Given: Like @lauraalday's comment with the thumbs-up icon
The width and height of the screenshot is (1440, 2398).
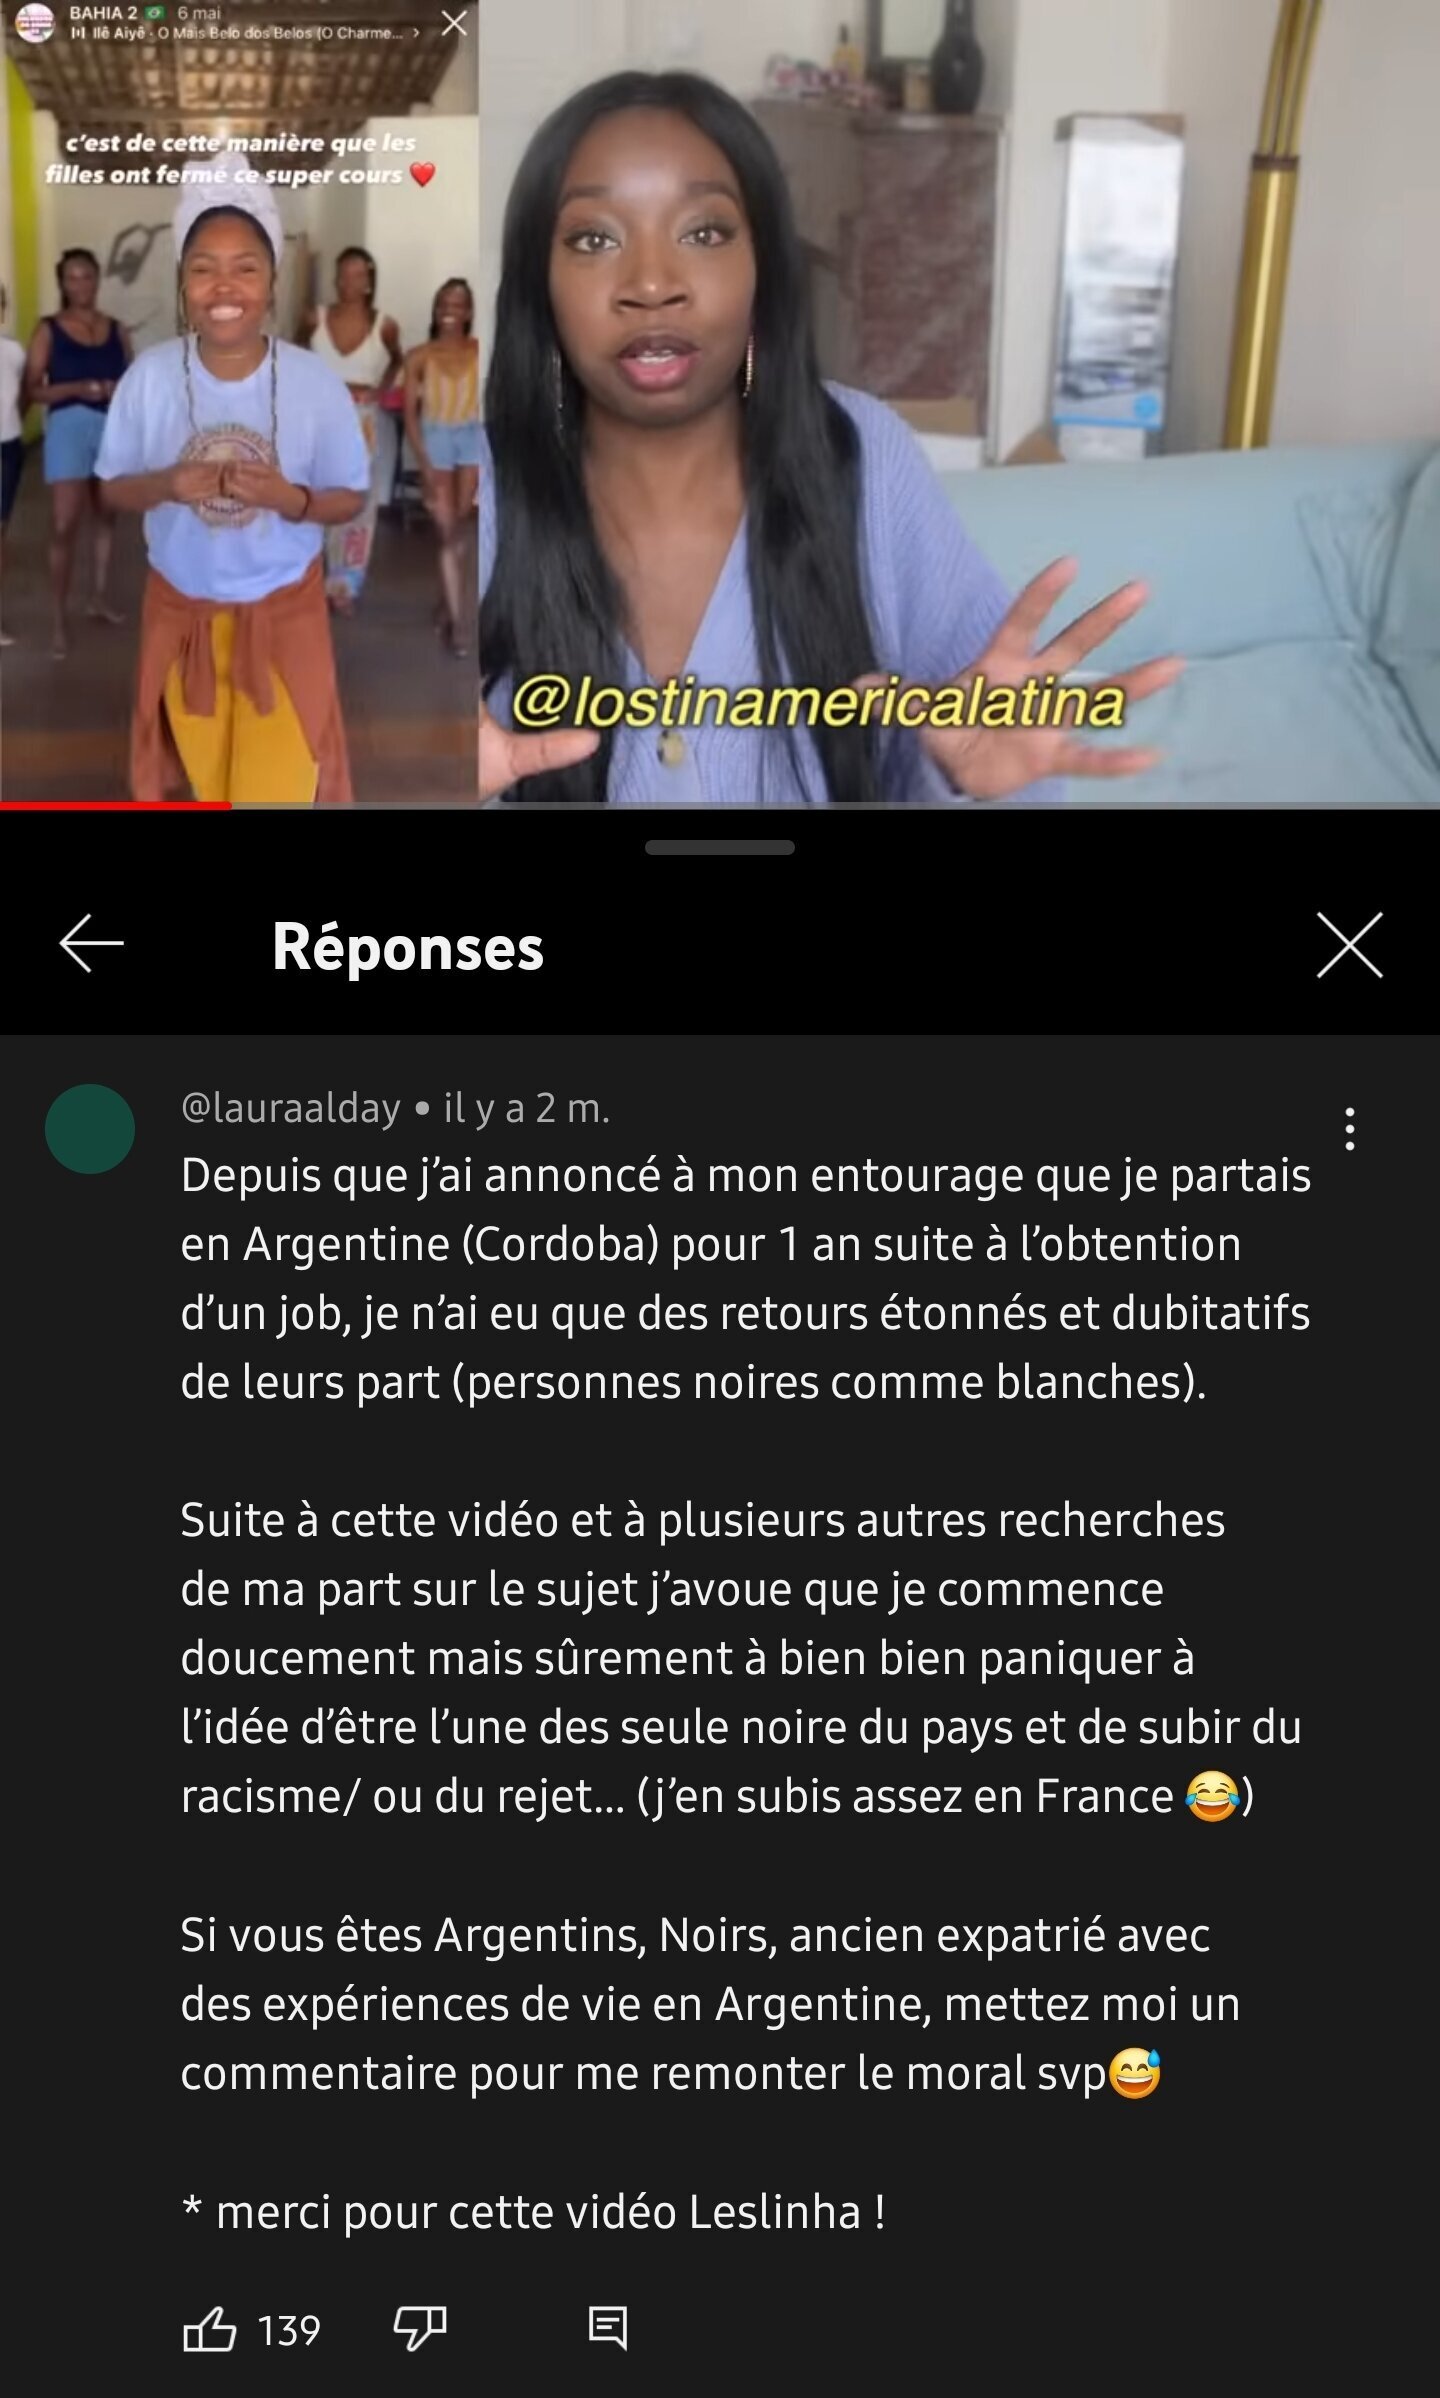Looking at the screenshot, I should pyautogui.click(x=210, y=2329).
